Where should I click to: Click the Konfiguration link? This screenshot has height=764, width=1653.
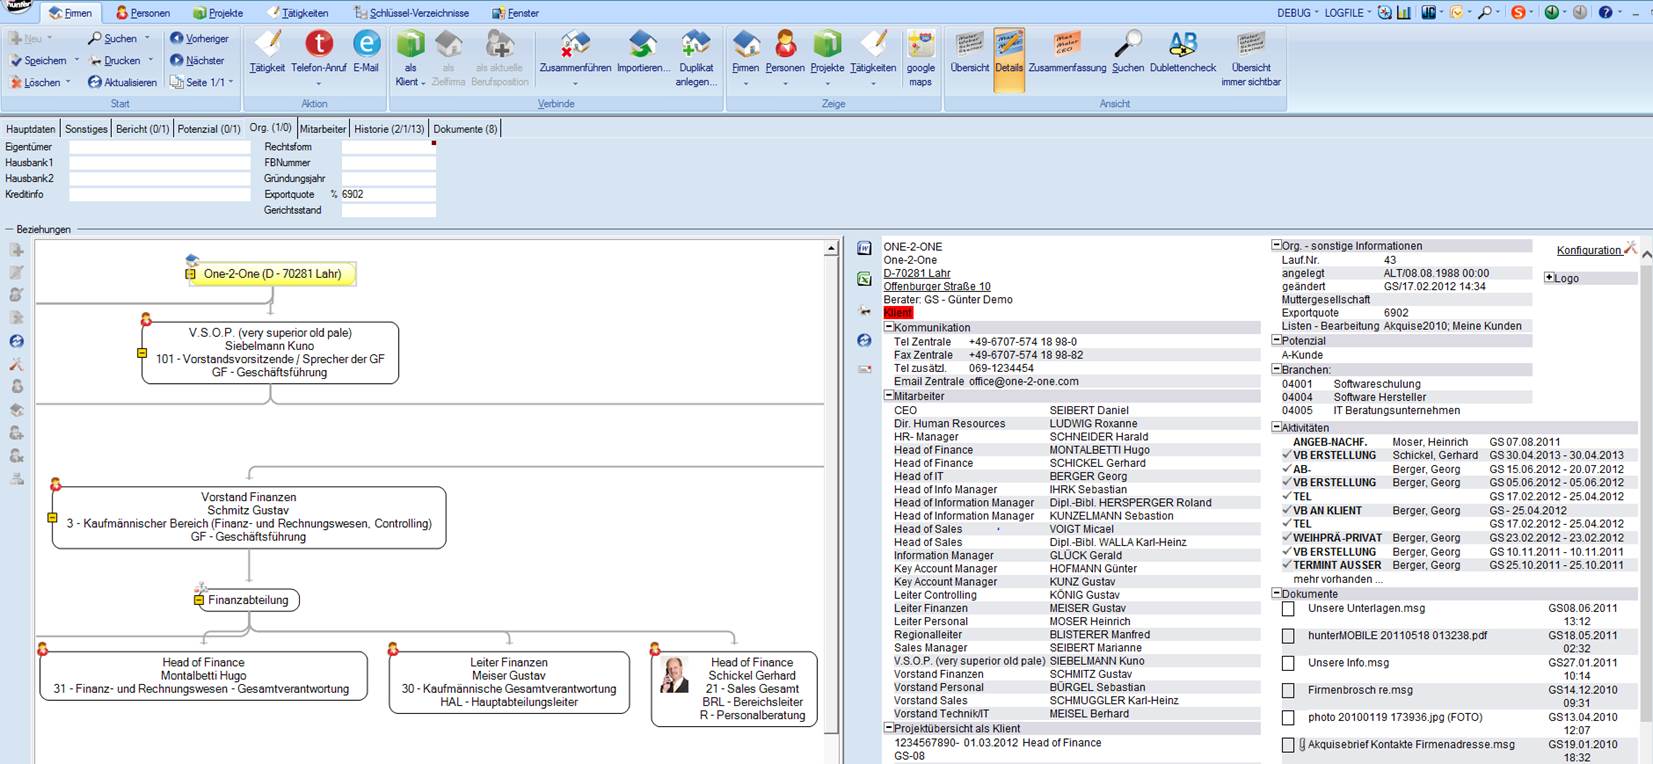pos(1588,251)
